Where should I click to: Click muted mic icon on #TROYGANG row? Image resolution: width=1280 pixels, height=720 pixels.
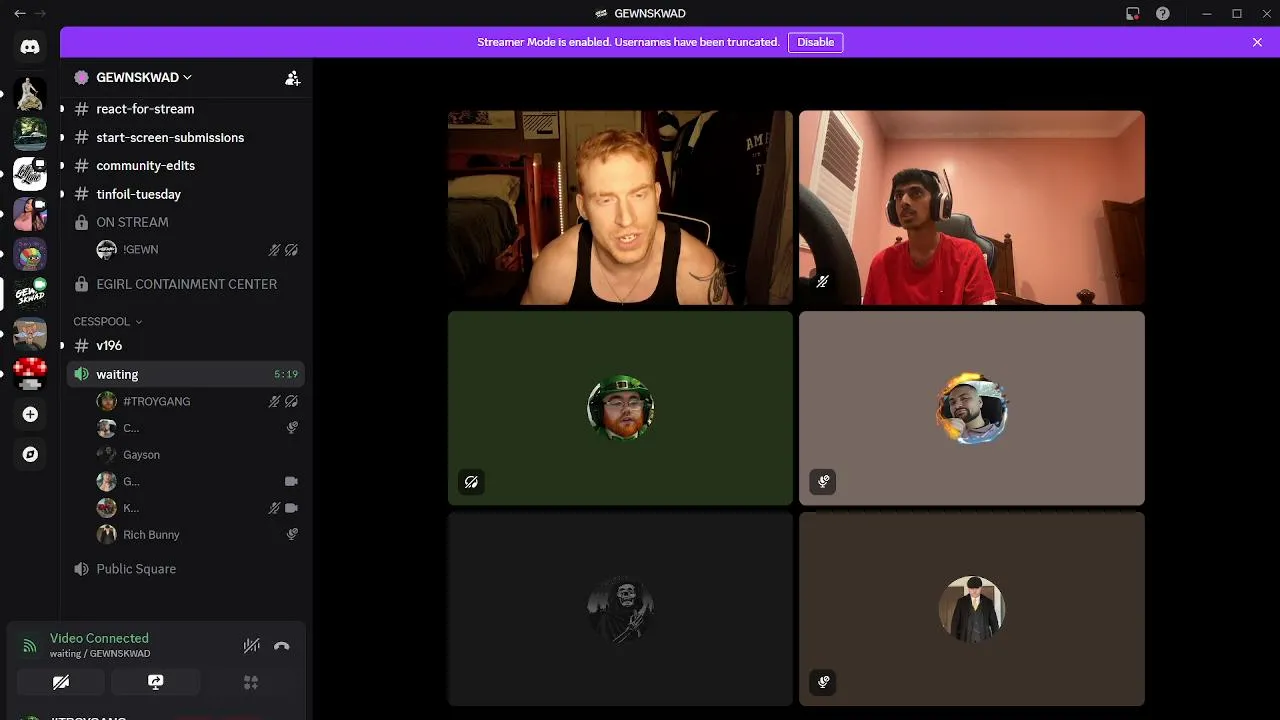pos(274,401)
